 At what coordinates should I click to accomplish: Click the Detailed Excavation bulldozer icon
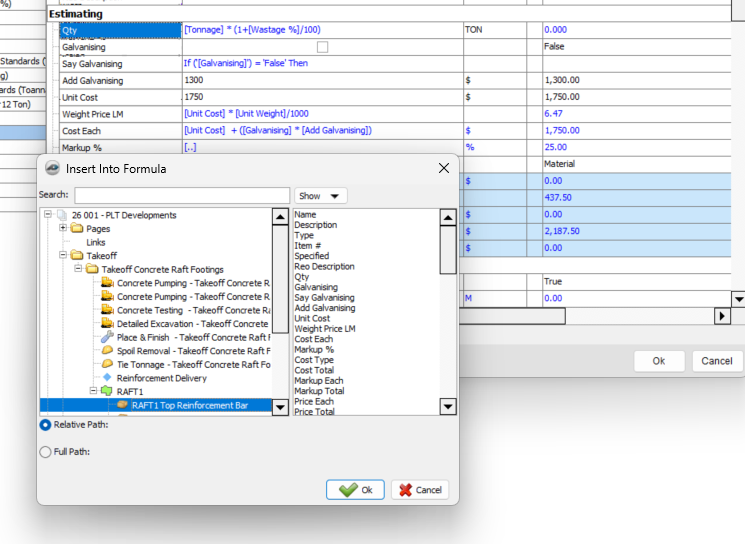click(x=107, y=324)
